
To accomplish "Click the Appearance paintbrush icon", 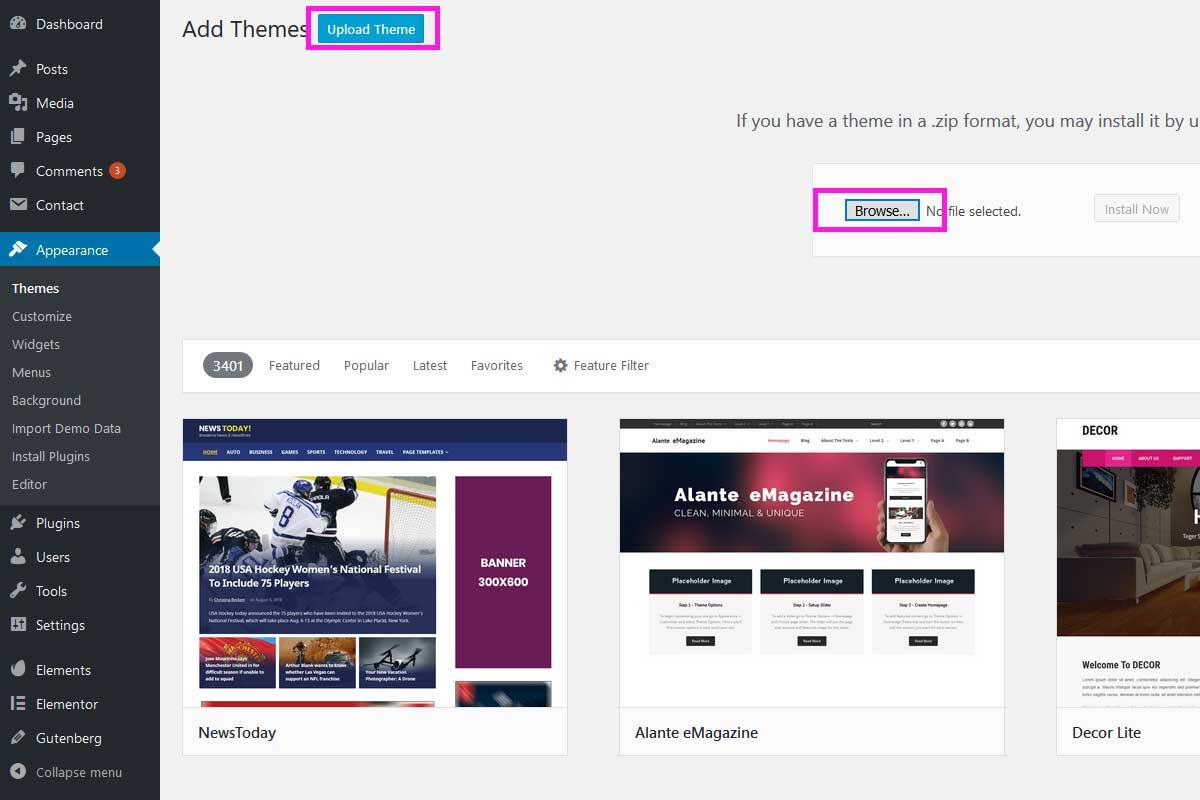I will tap(18, 250).
